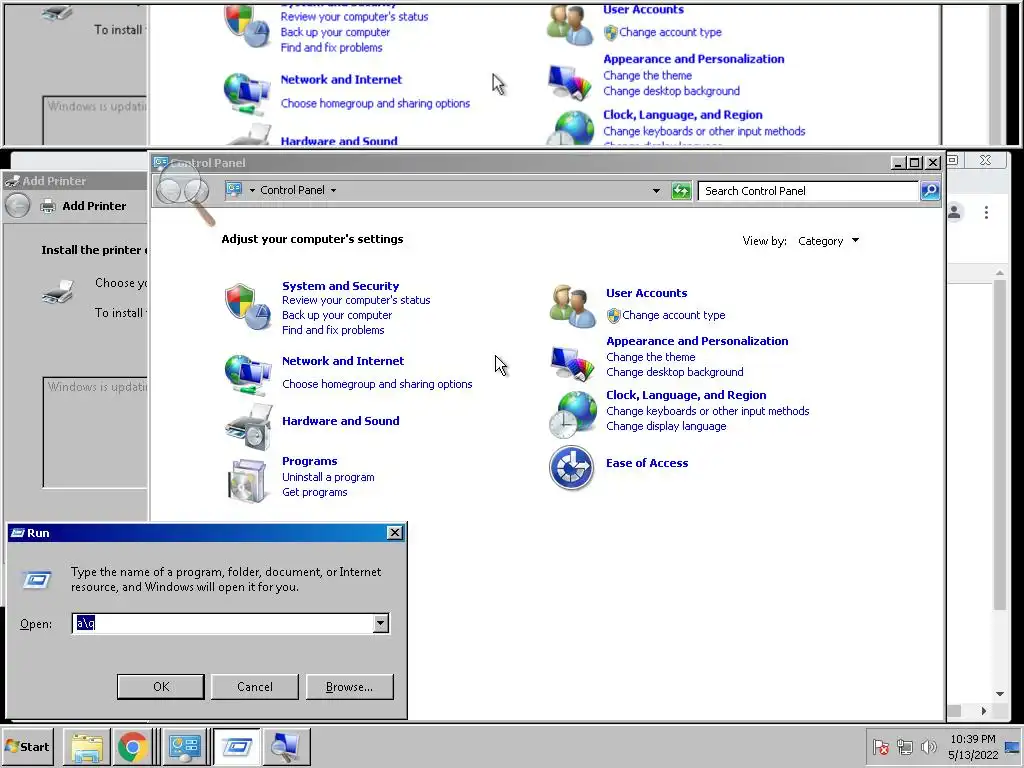Click dropdown arrow after Control Panel breadcrumb
Image resolution: width=1024 pixels, height=768 pixels.
coord(333,190)
